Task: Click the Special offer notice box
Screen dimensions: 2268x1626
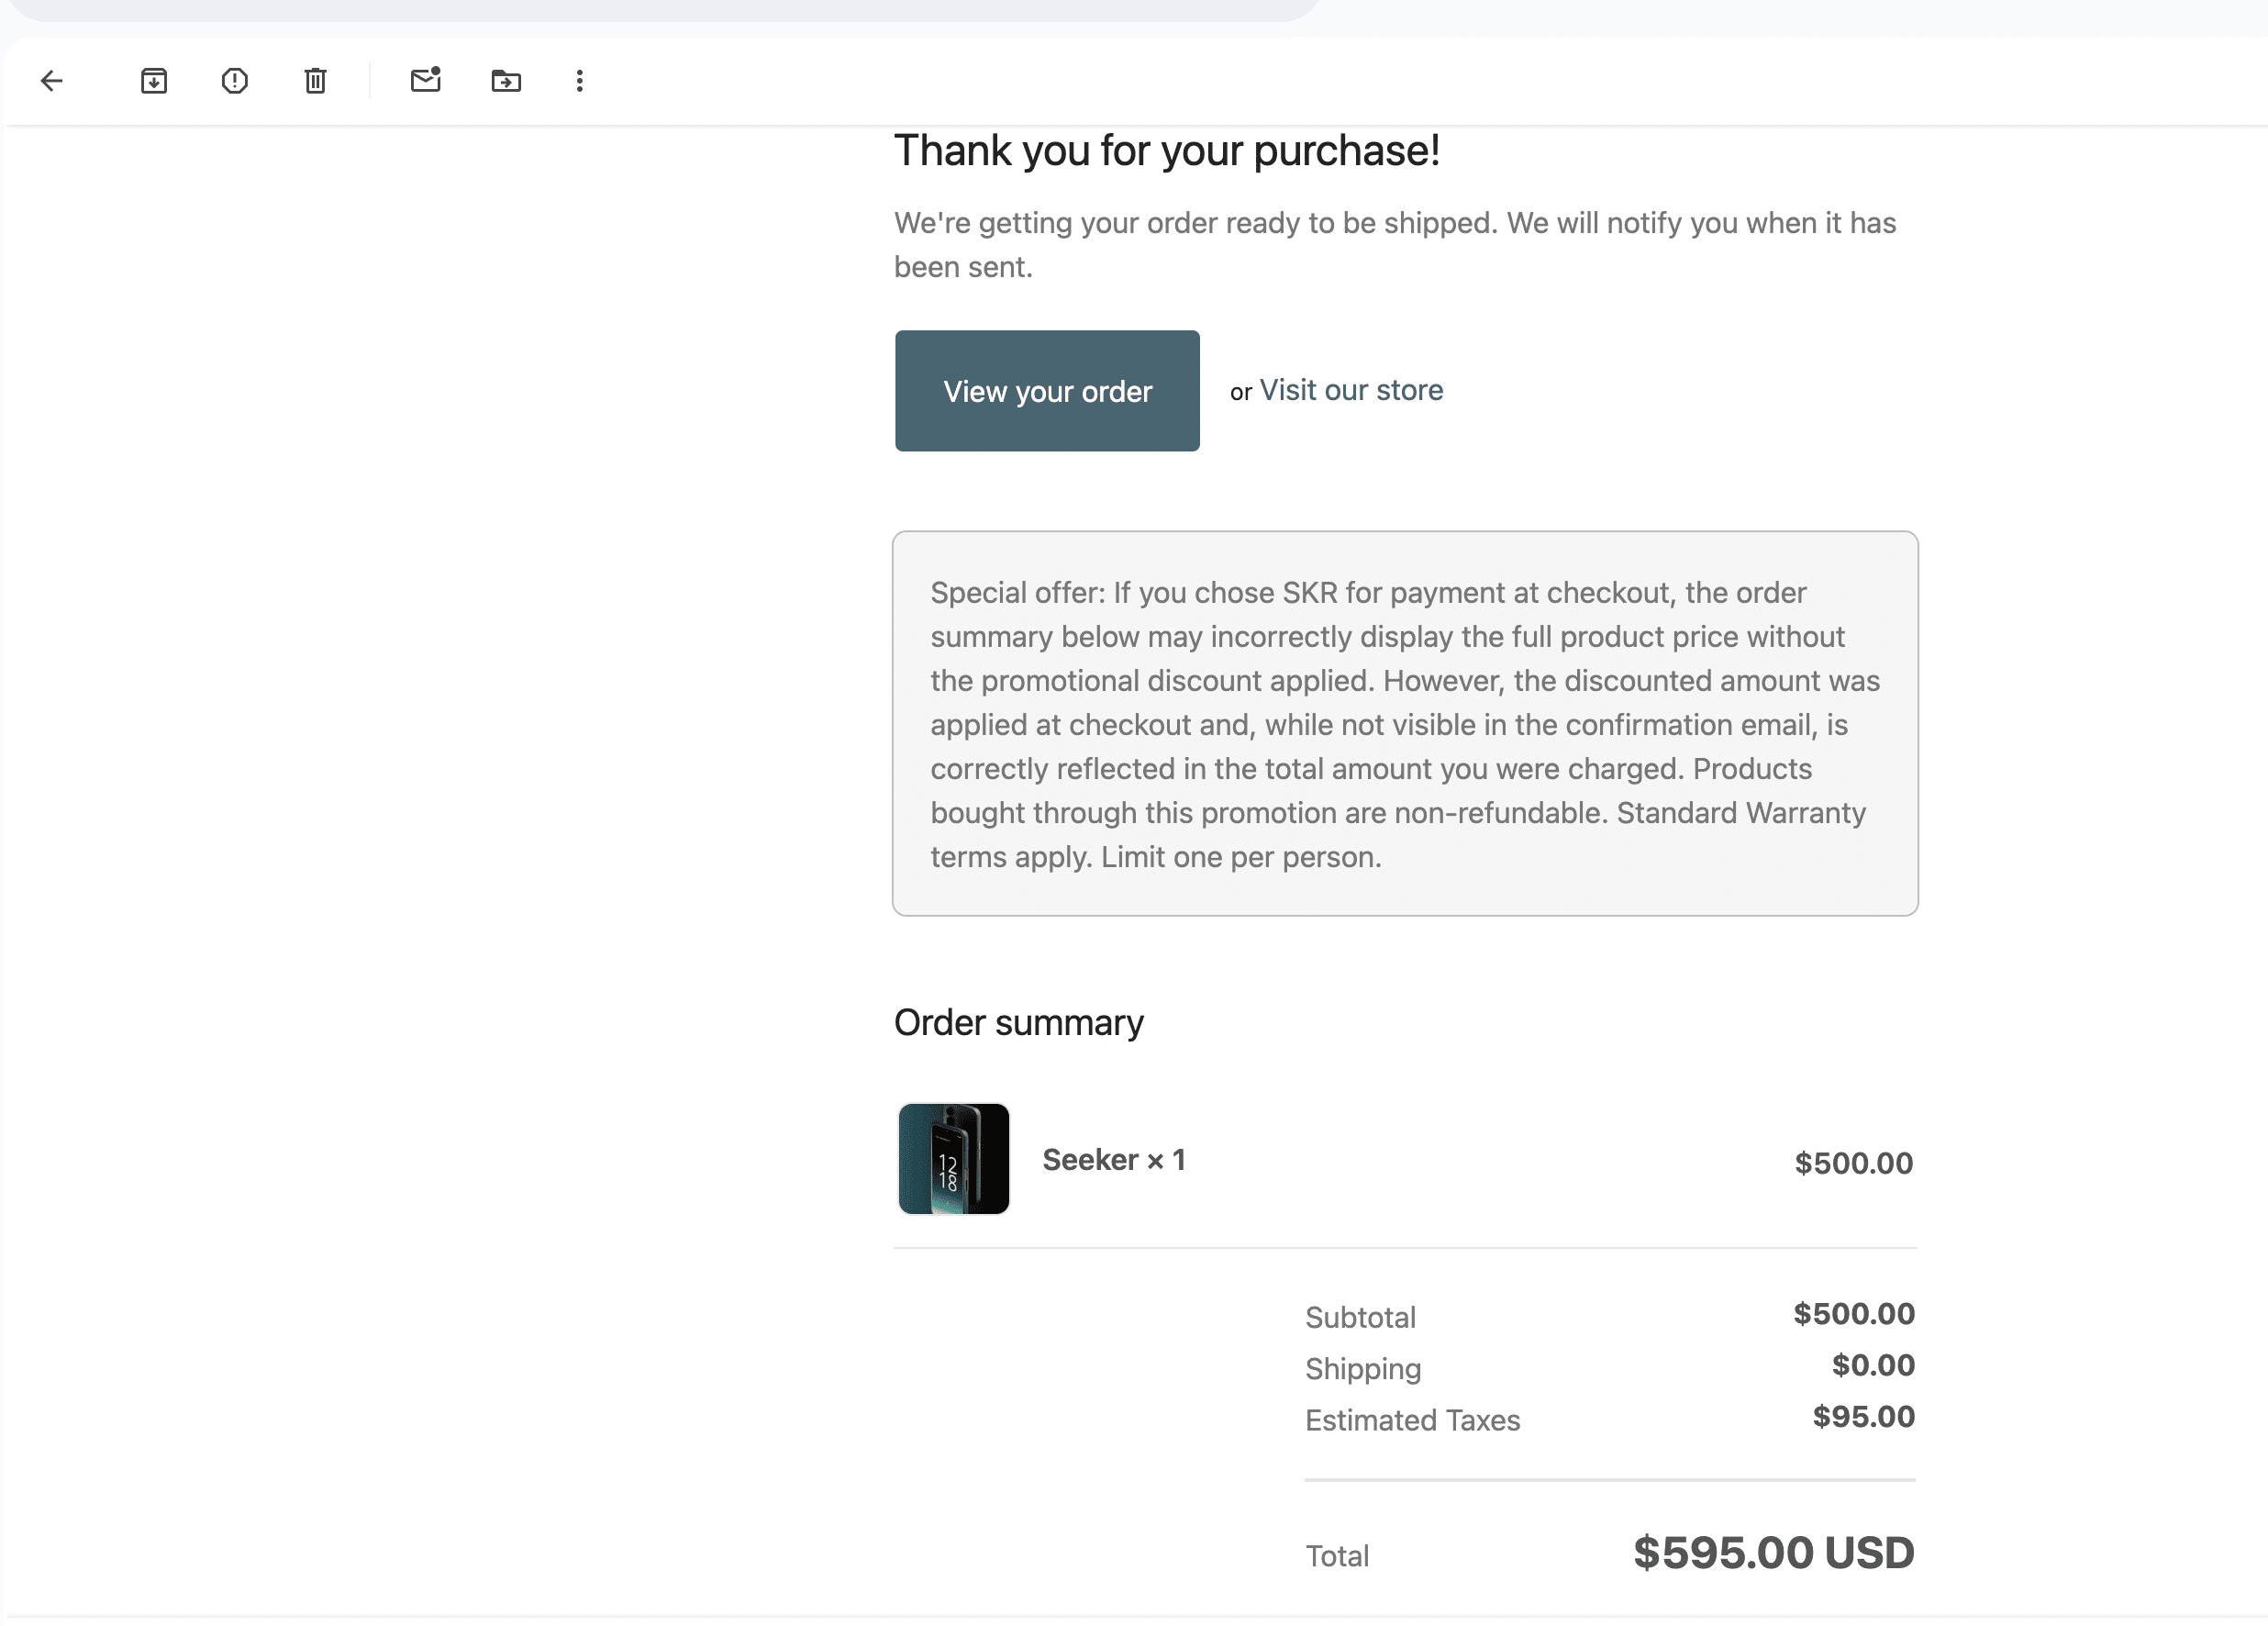Action: click(1405, 723)
